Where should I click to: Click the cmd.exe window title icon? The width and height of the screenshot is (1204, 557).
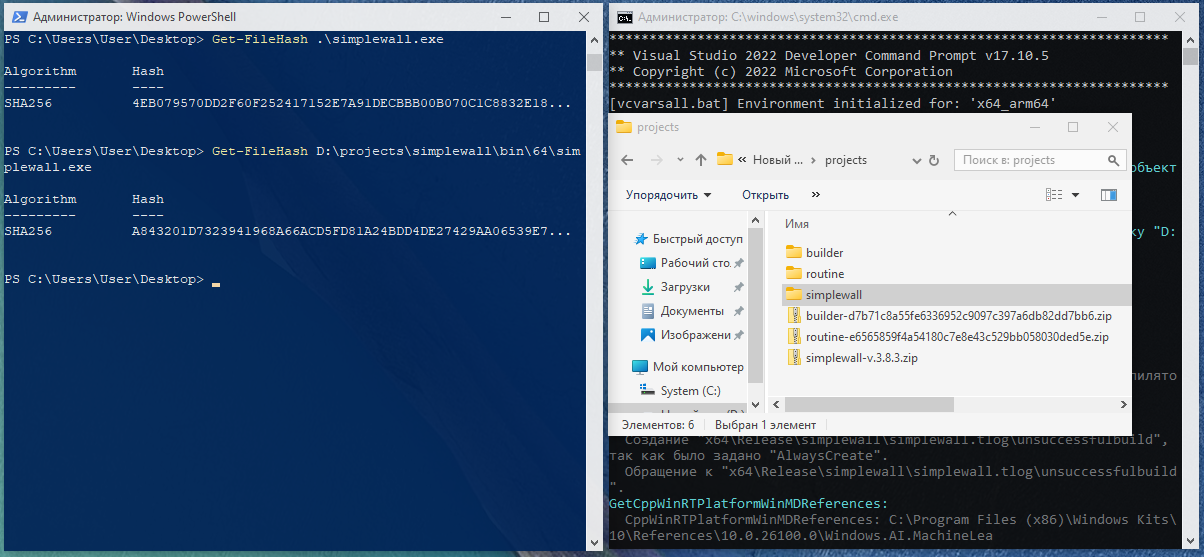[x=623, y=17]
